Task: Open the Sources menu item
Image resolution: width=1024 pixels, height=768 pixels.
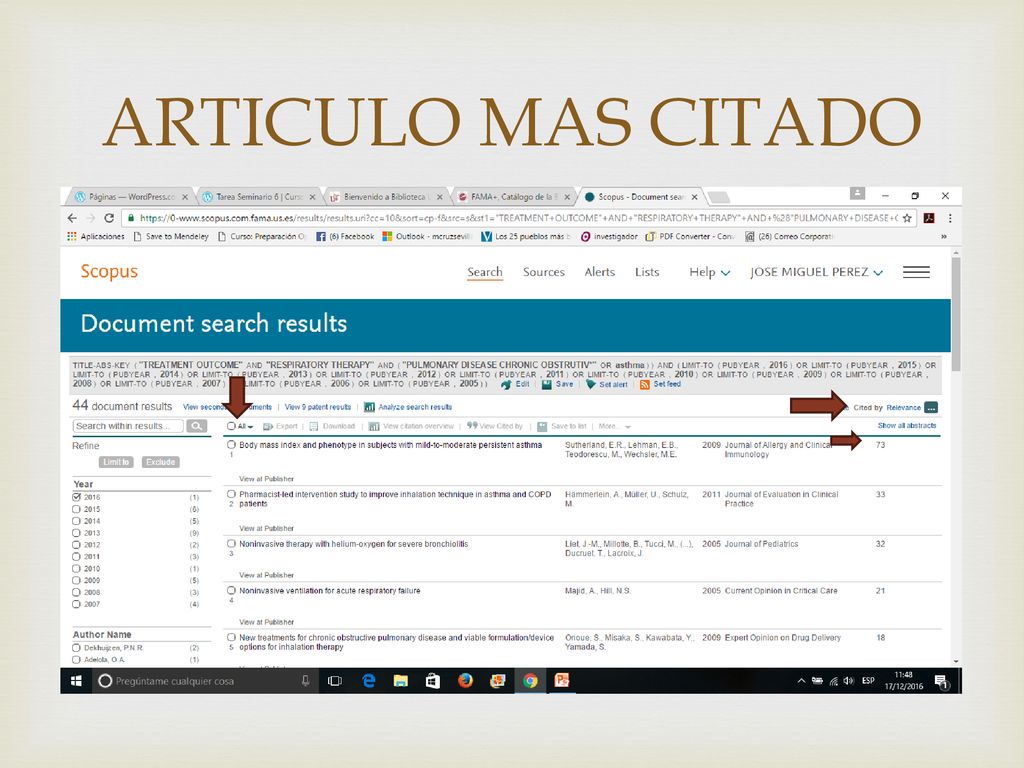Action: point(543,272)
